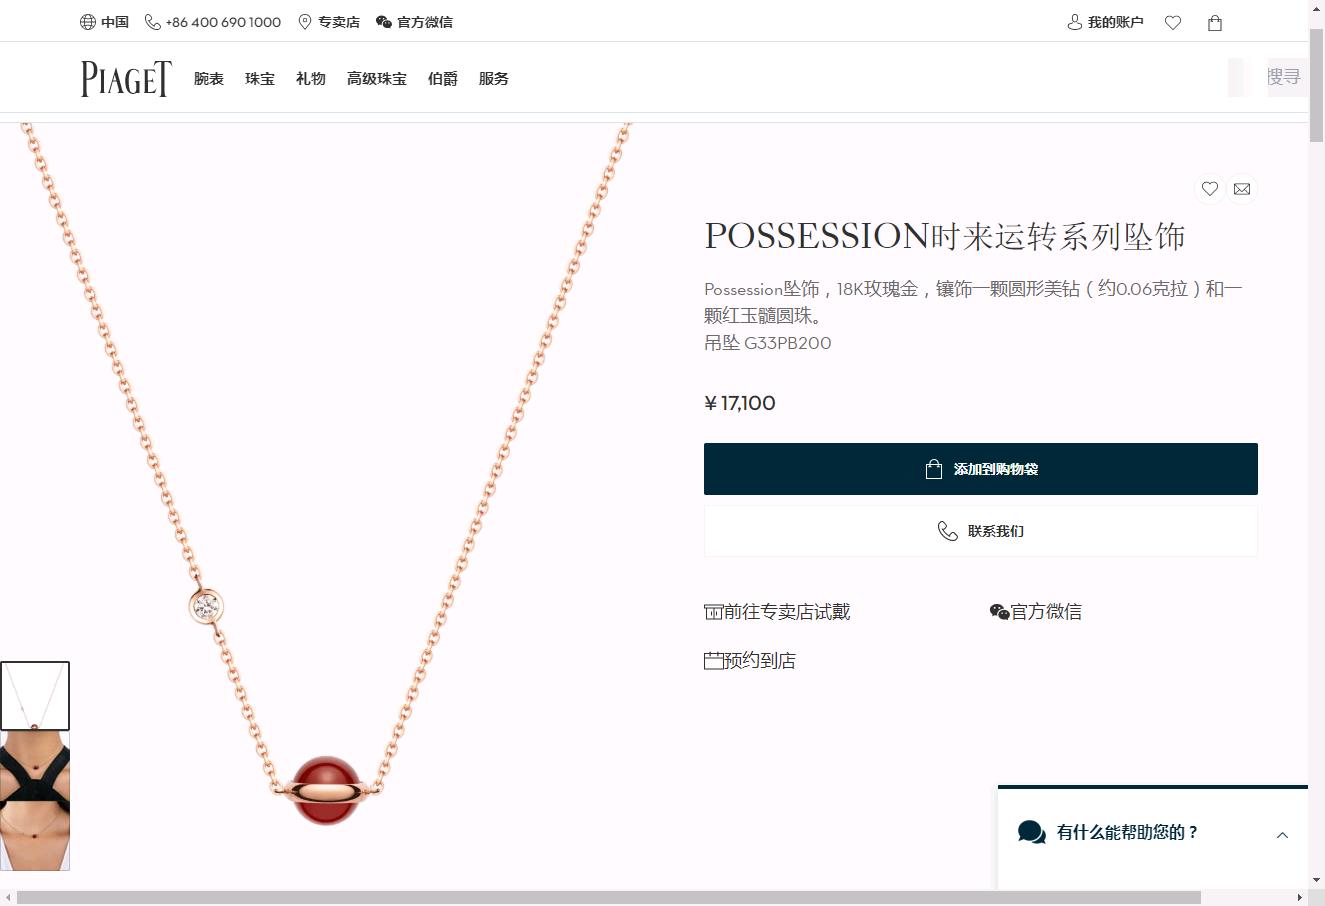Viewport: 1325px width, 906px height.
Task: Share product via envelope email icon
Action: tap(1242, 189)
